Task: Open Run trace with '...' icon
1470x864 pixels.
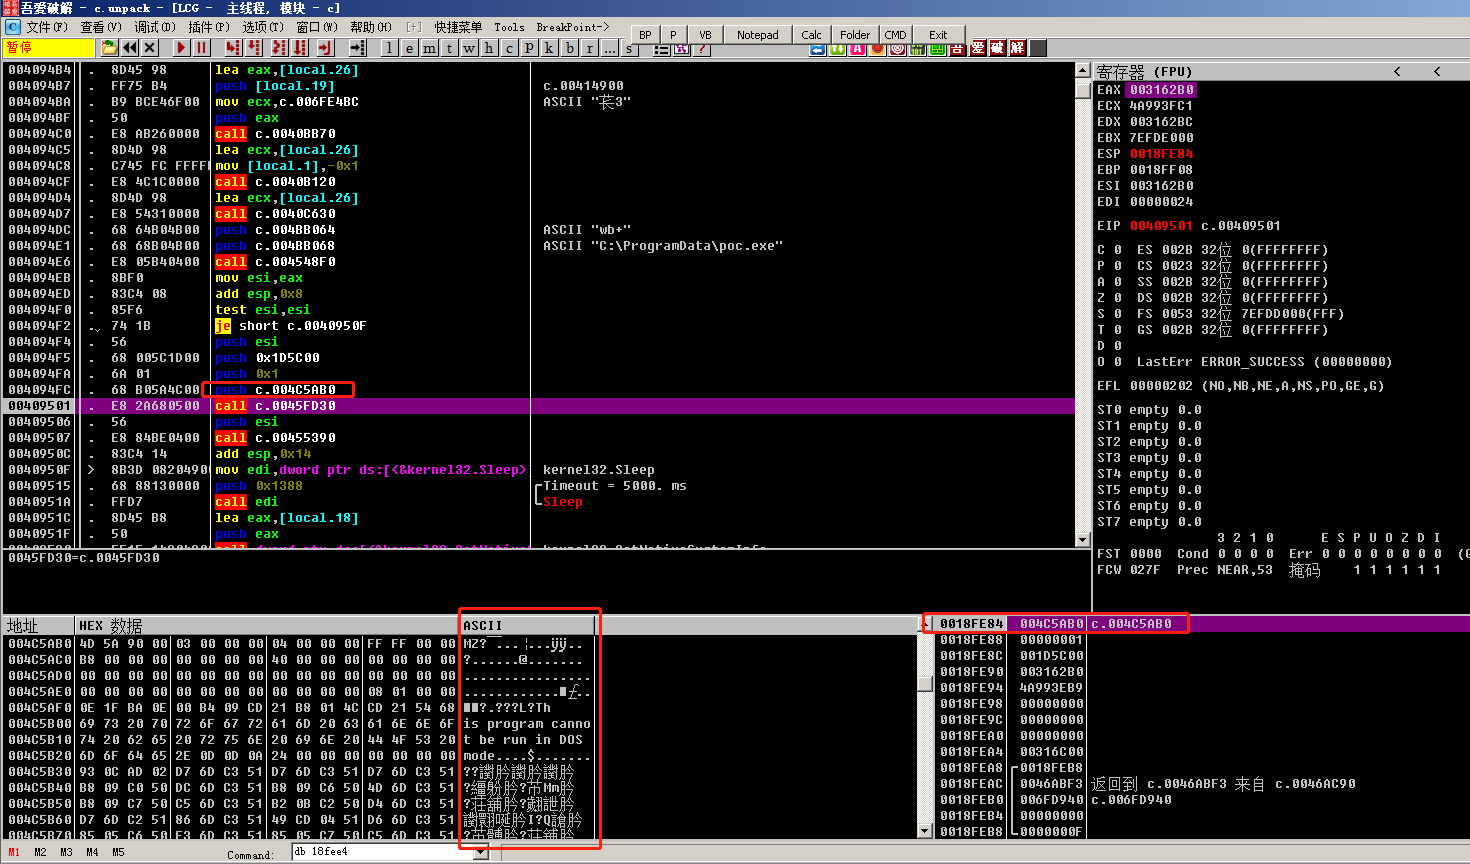Action: coord(609,47)
